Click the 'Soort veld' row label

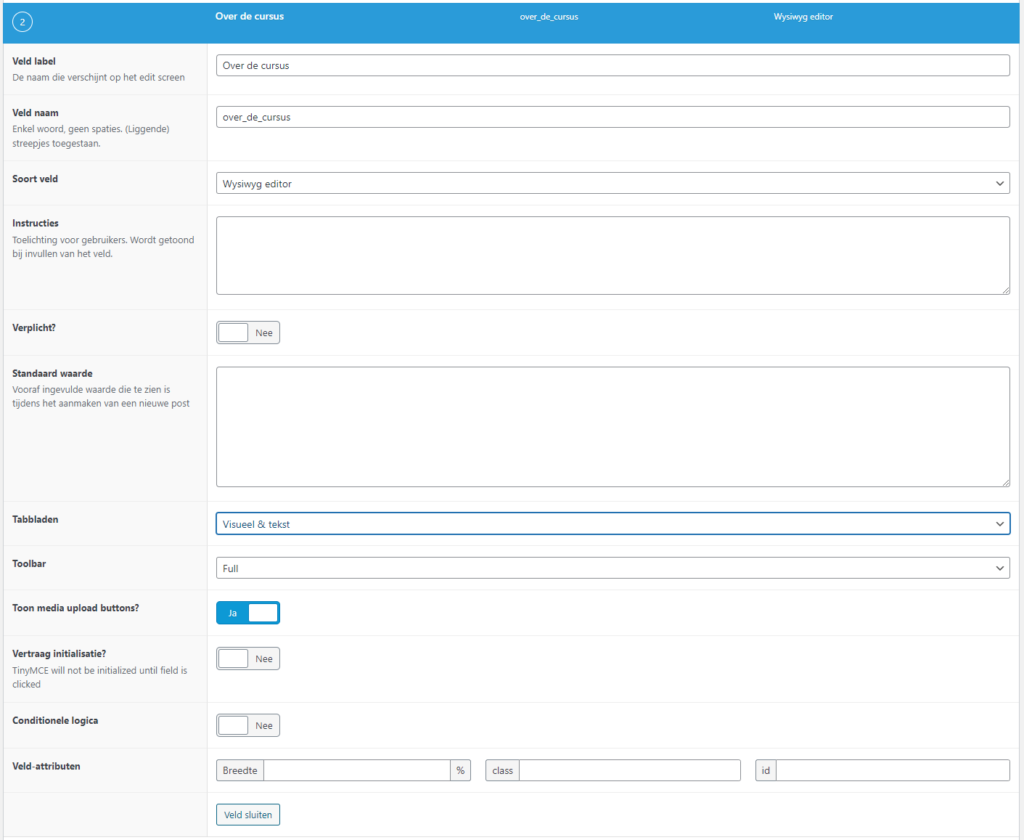point(35,178)
